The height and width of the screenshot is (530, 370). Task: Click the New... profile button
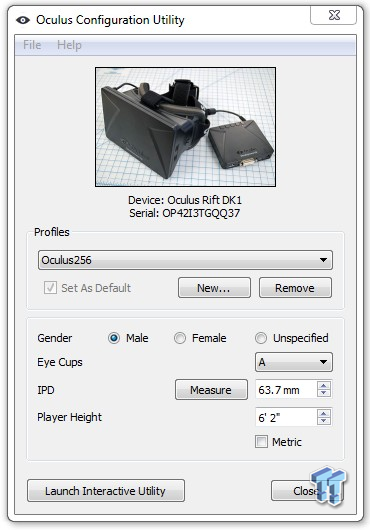click(x=214, y=288)
